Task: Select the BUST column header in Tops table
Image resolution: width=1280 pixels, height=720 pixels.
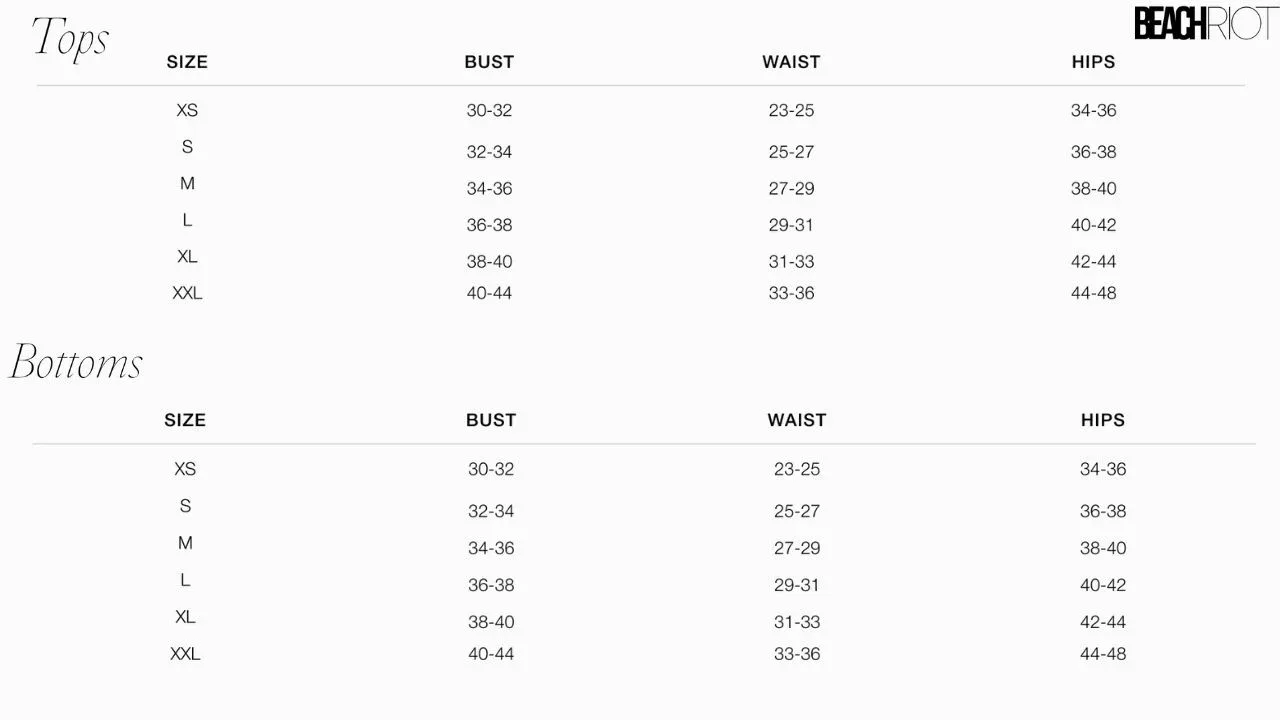Action: (x=489, y=62)
